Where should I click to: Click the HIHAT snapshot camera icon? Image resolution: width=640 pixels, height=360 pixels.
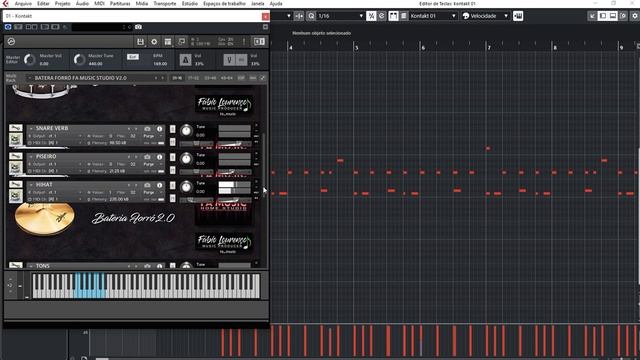(147, 185)
